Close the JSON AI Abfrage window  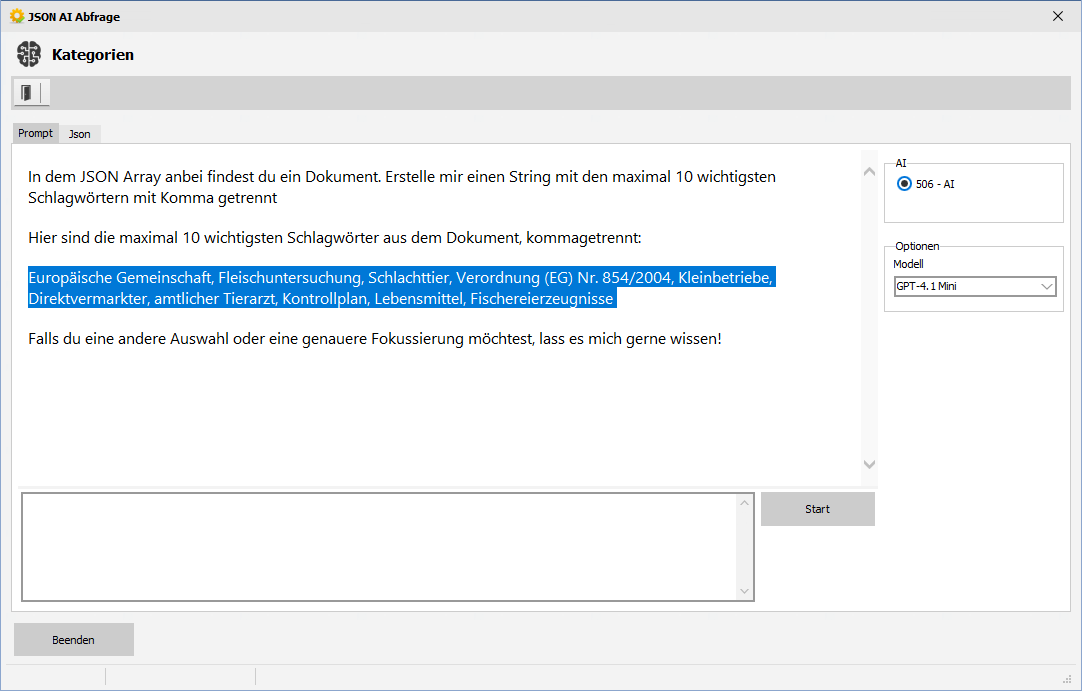1058,16
